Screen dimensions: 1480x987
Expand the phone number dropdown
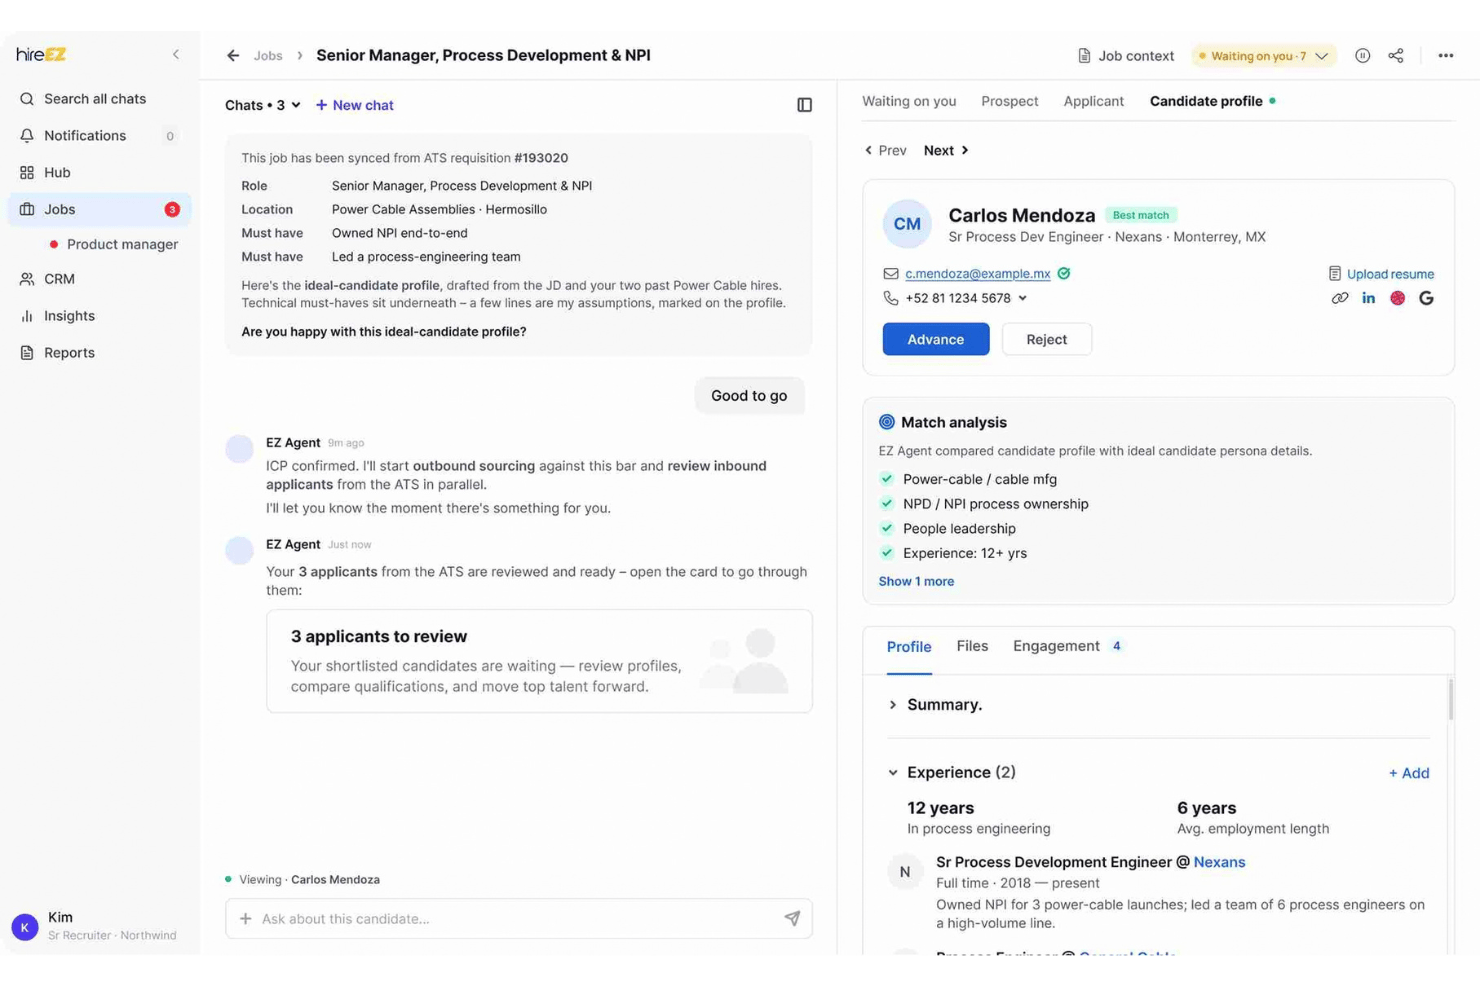pos(1022,298)
